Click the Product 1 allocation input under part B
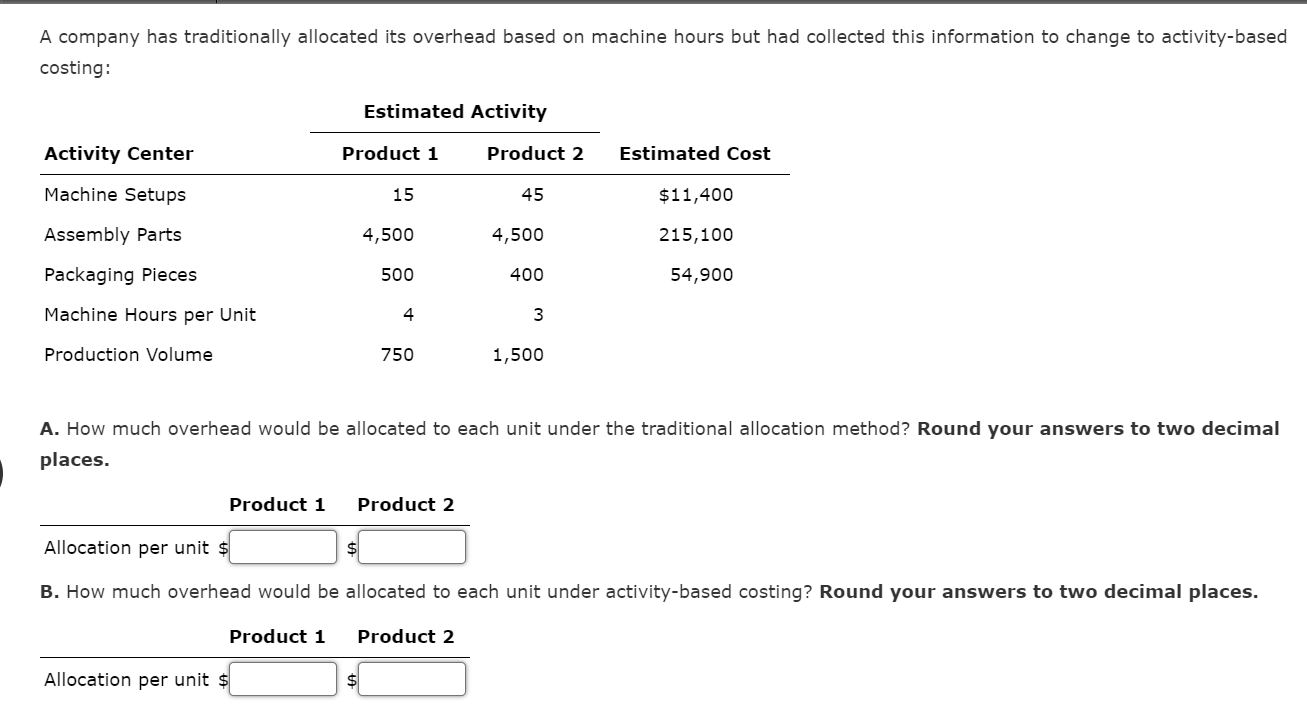 click(282, 679)
